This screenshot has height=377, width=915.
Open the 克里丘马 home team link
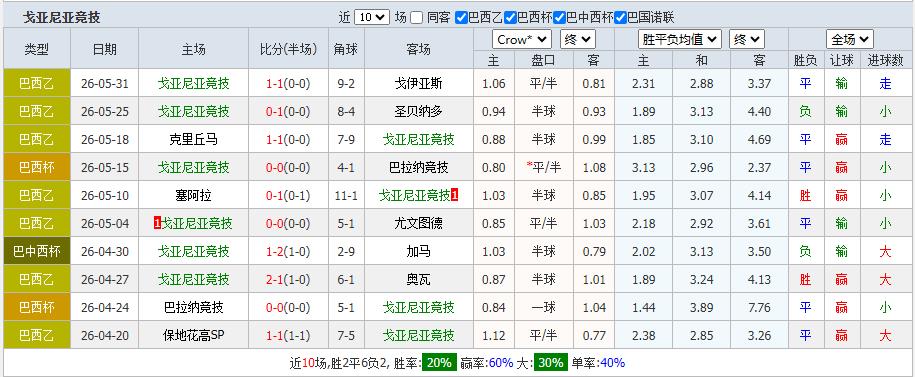(x=193, y=139)
